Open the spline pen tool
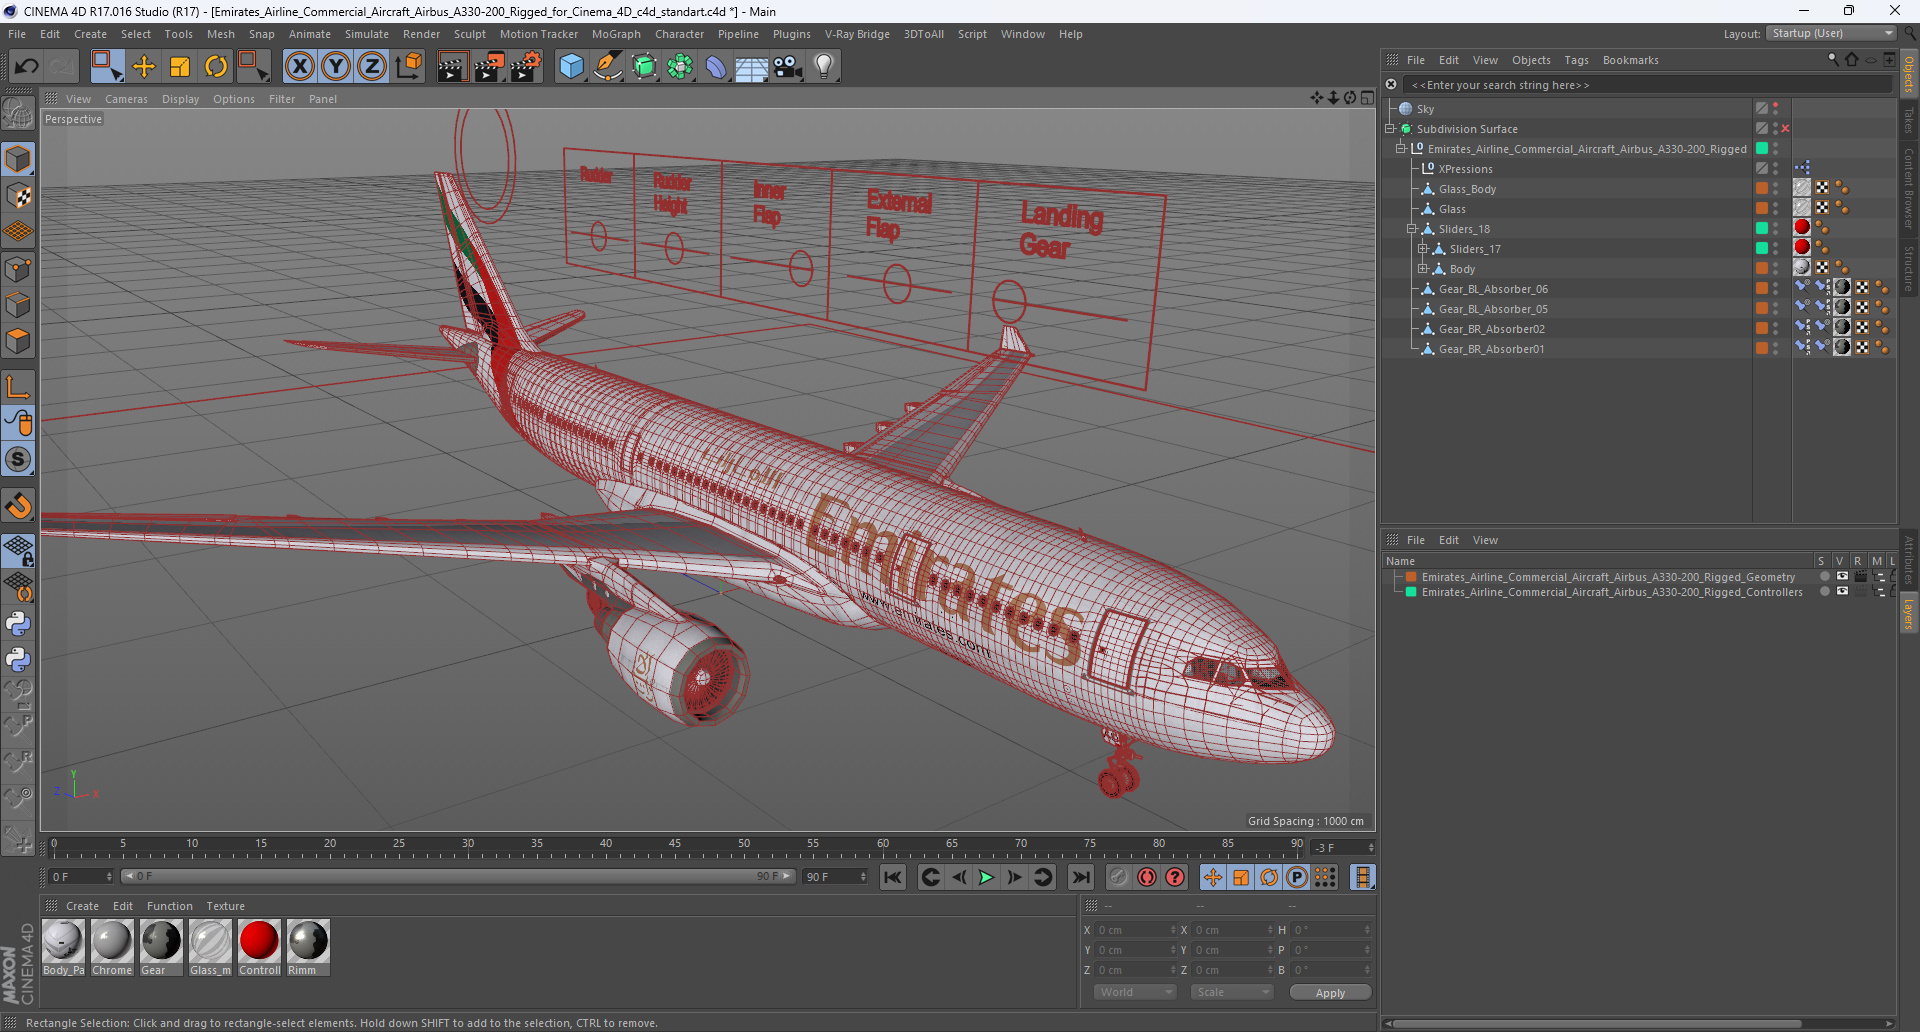This screenshot has height=1032, width=1920. click(608, 67)
